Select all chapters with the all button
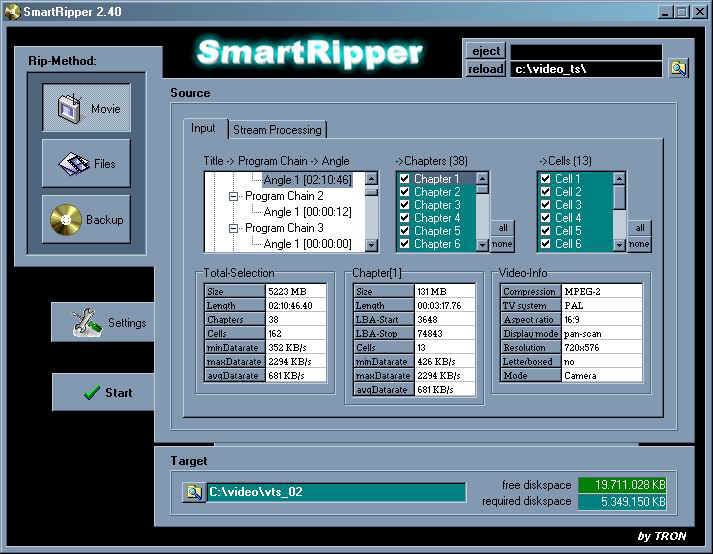The width and height of the screenshot is (713, 554). [x=502, y=228]
